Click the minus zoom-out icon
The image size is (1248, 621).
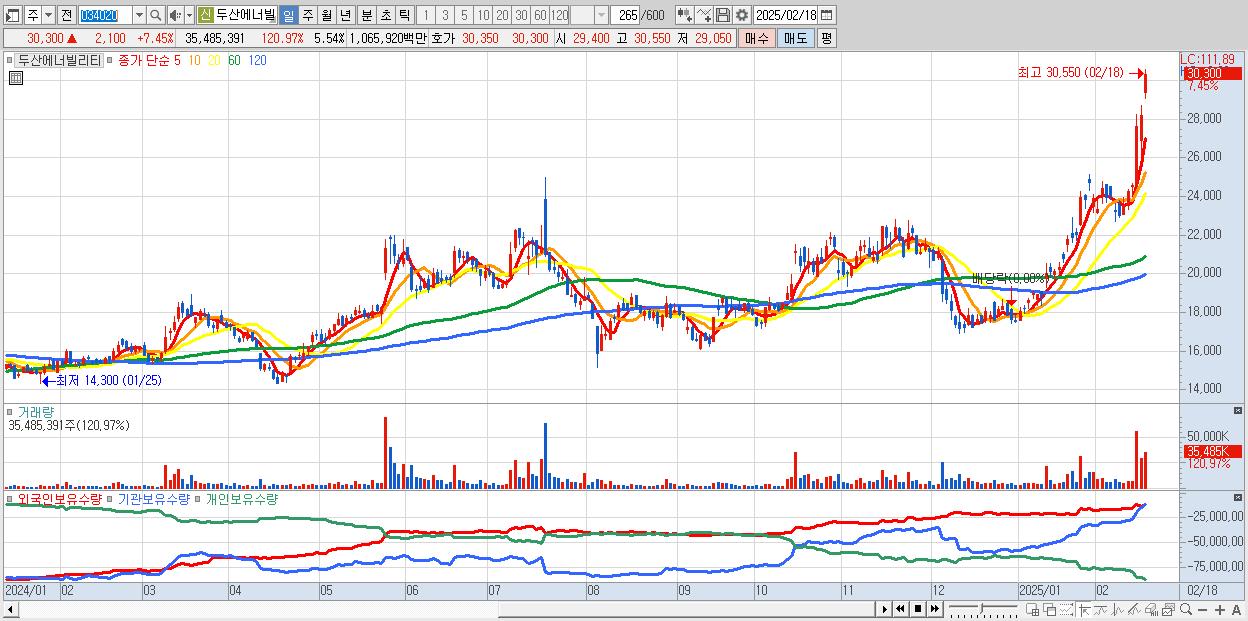click(1203, 610)
